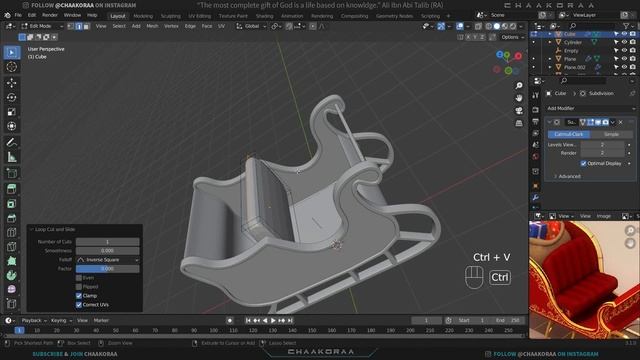Open the File menu
Viewport: 640px width, 360px height.
[x=18, y=15]
